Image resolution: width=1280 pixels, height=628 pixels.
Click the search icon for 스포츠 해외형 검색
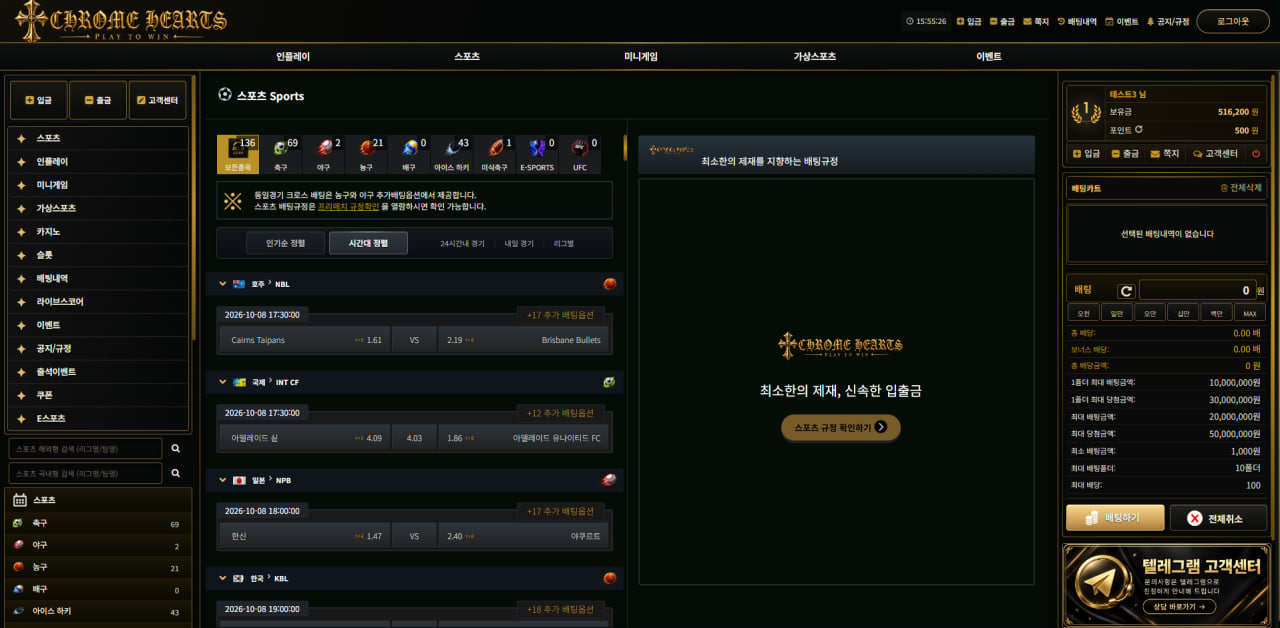click(176, 449)
